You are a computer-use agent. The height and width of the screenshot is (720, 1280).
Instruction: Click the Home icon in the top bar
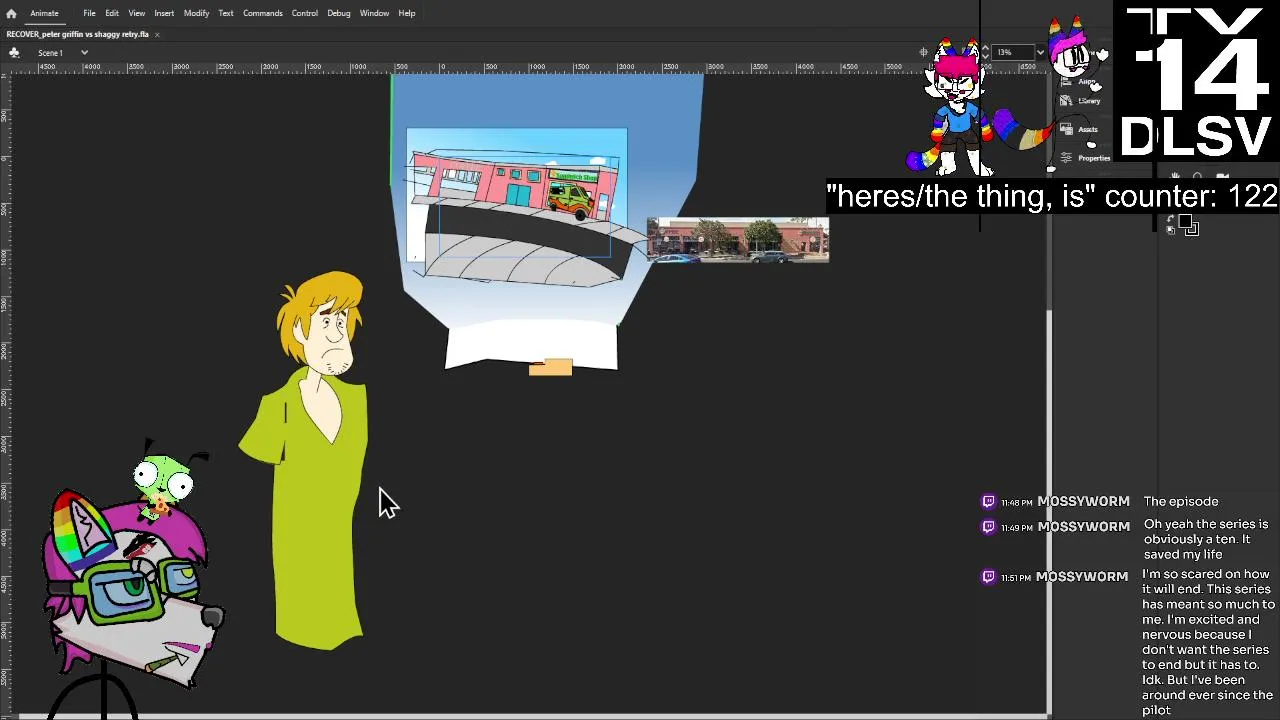(x=11, y=13)
